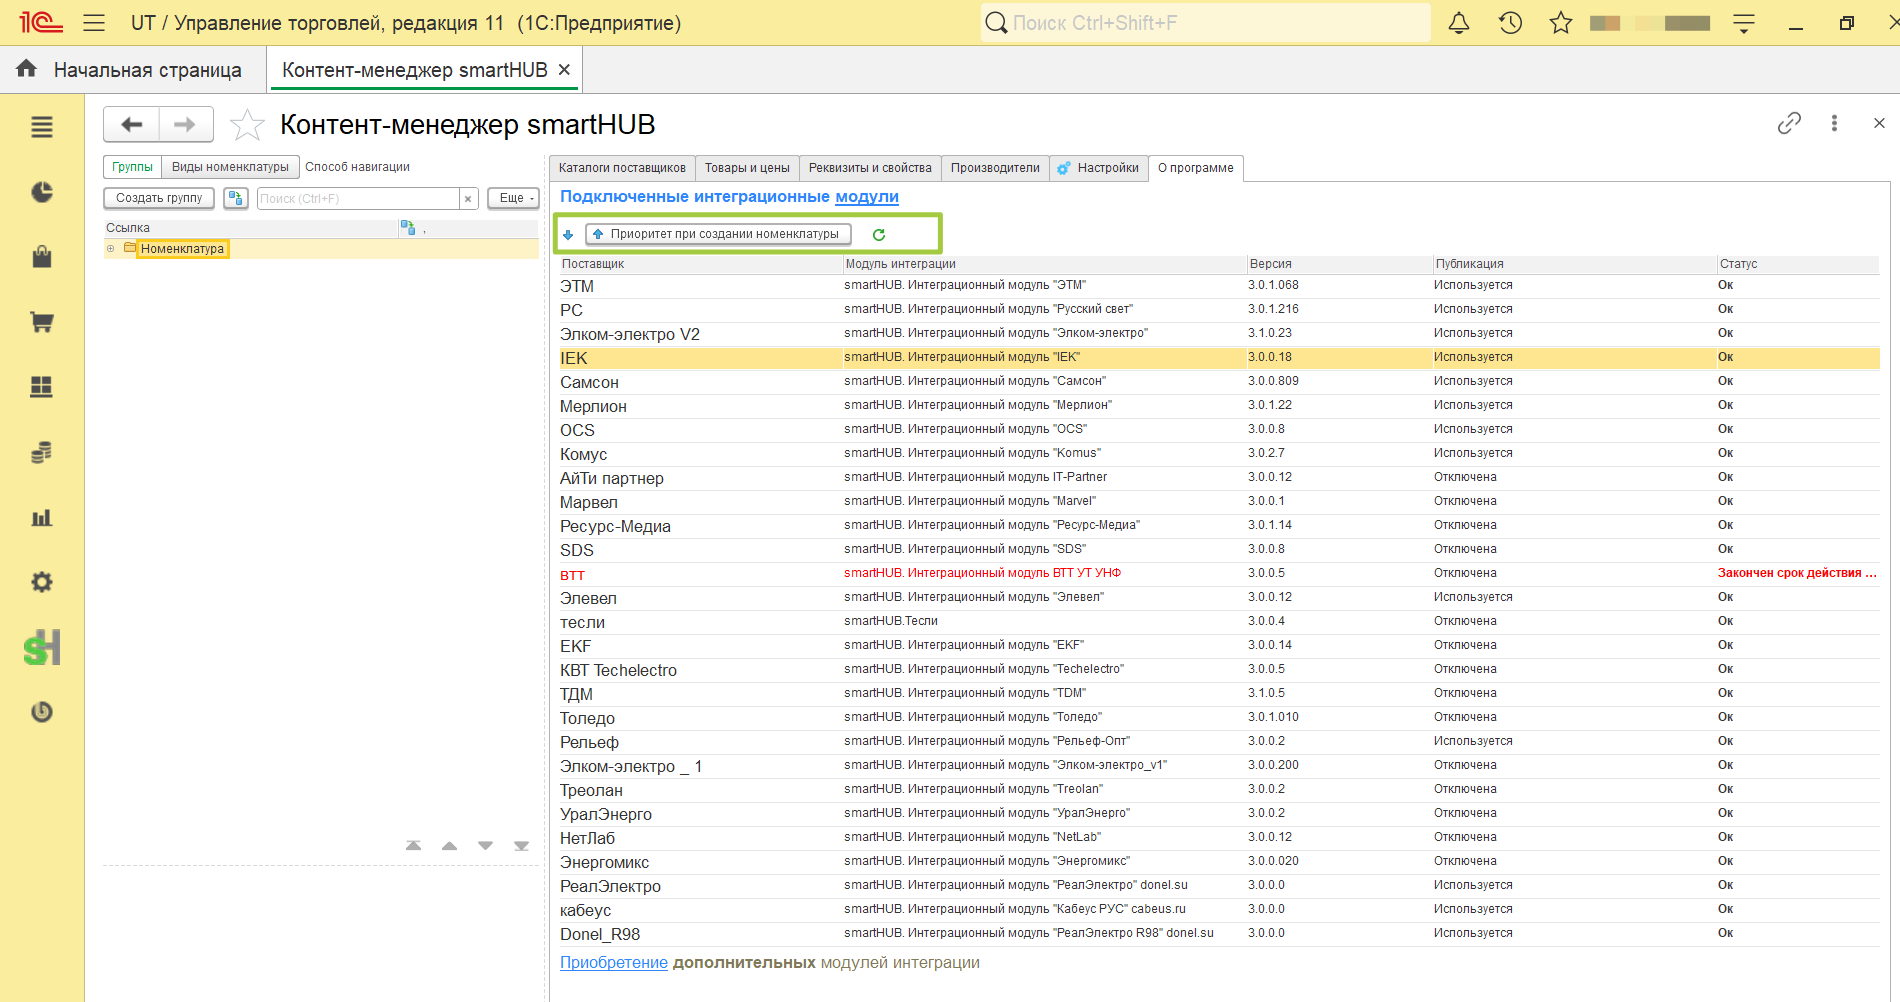Click the green refresh modules icon
Viewport: 1900px width, 1002px height.
[x=879, y=235]
